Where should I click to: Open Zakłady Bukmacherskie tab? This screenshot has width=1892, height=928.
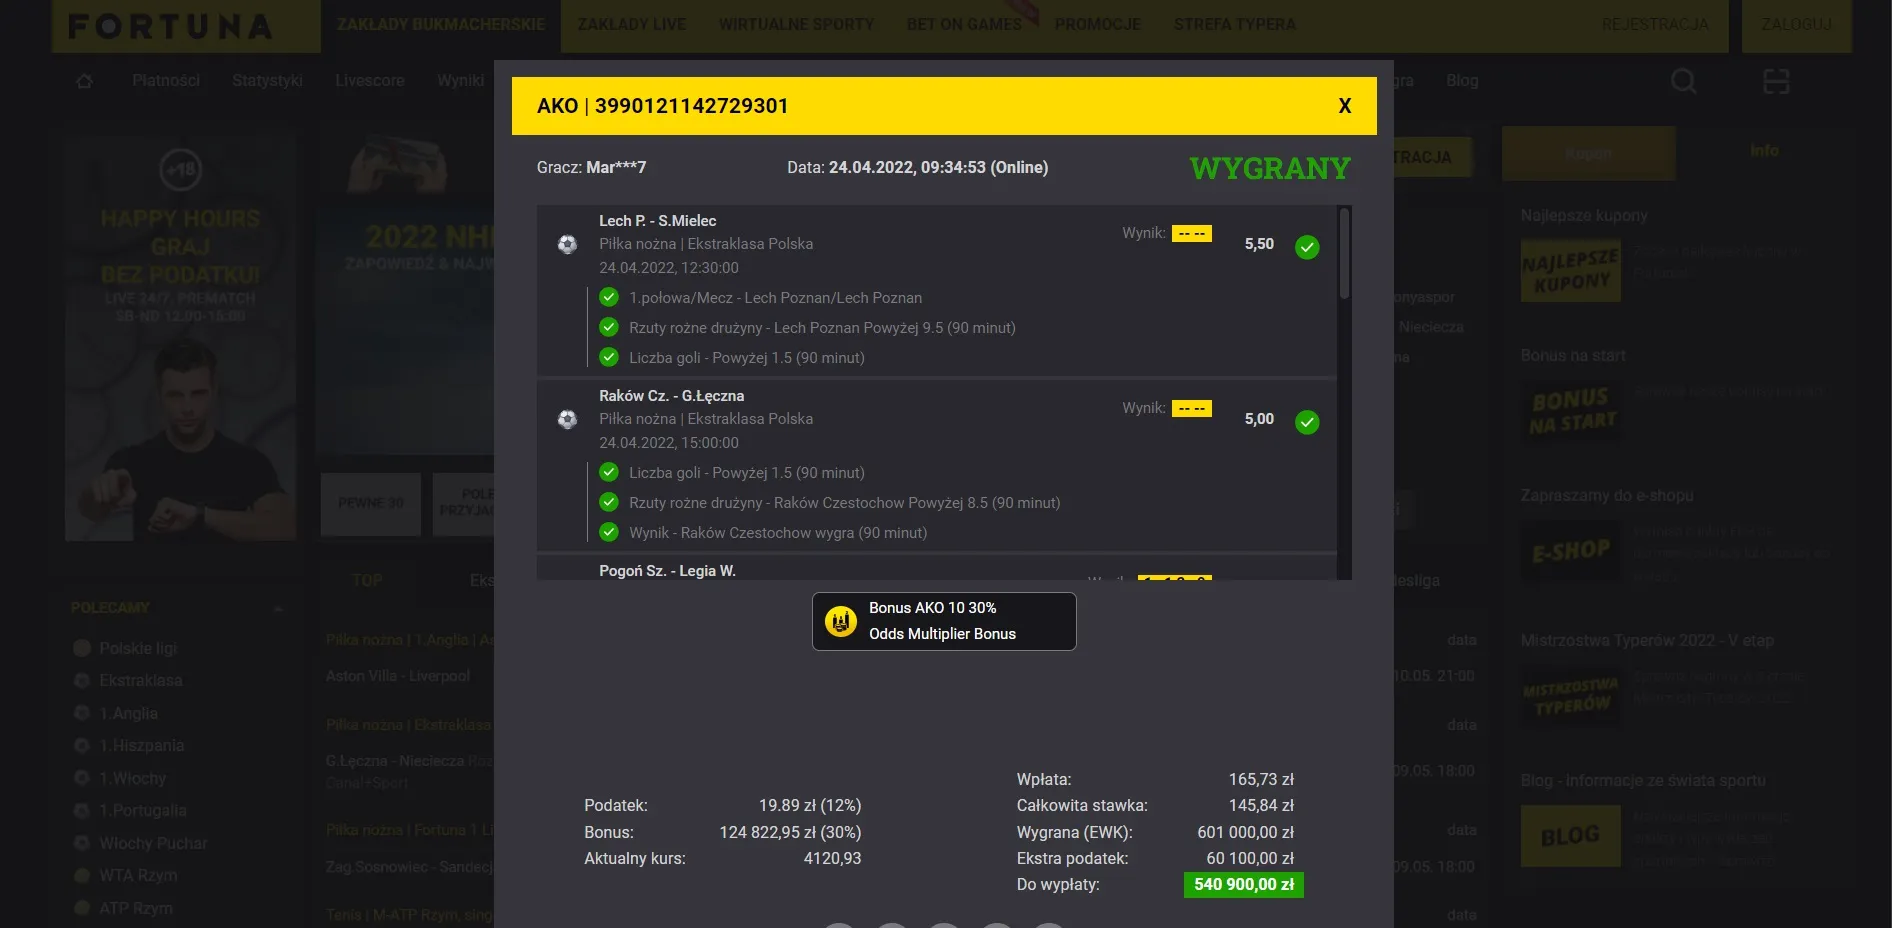coord(441,24)
